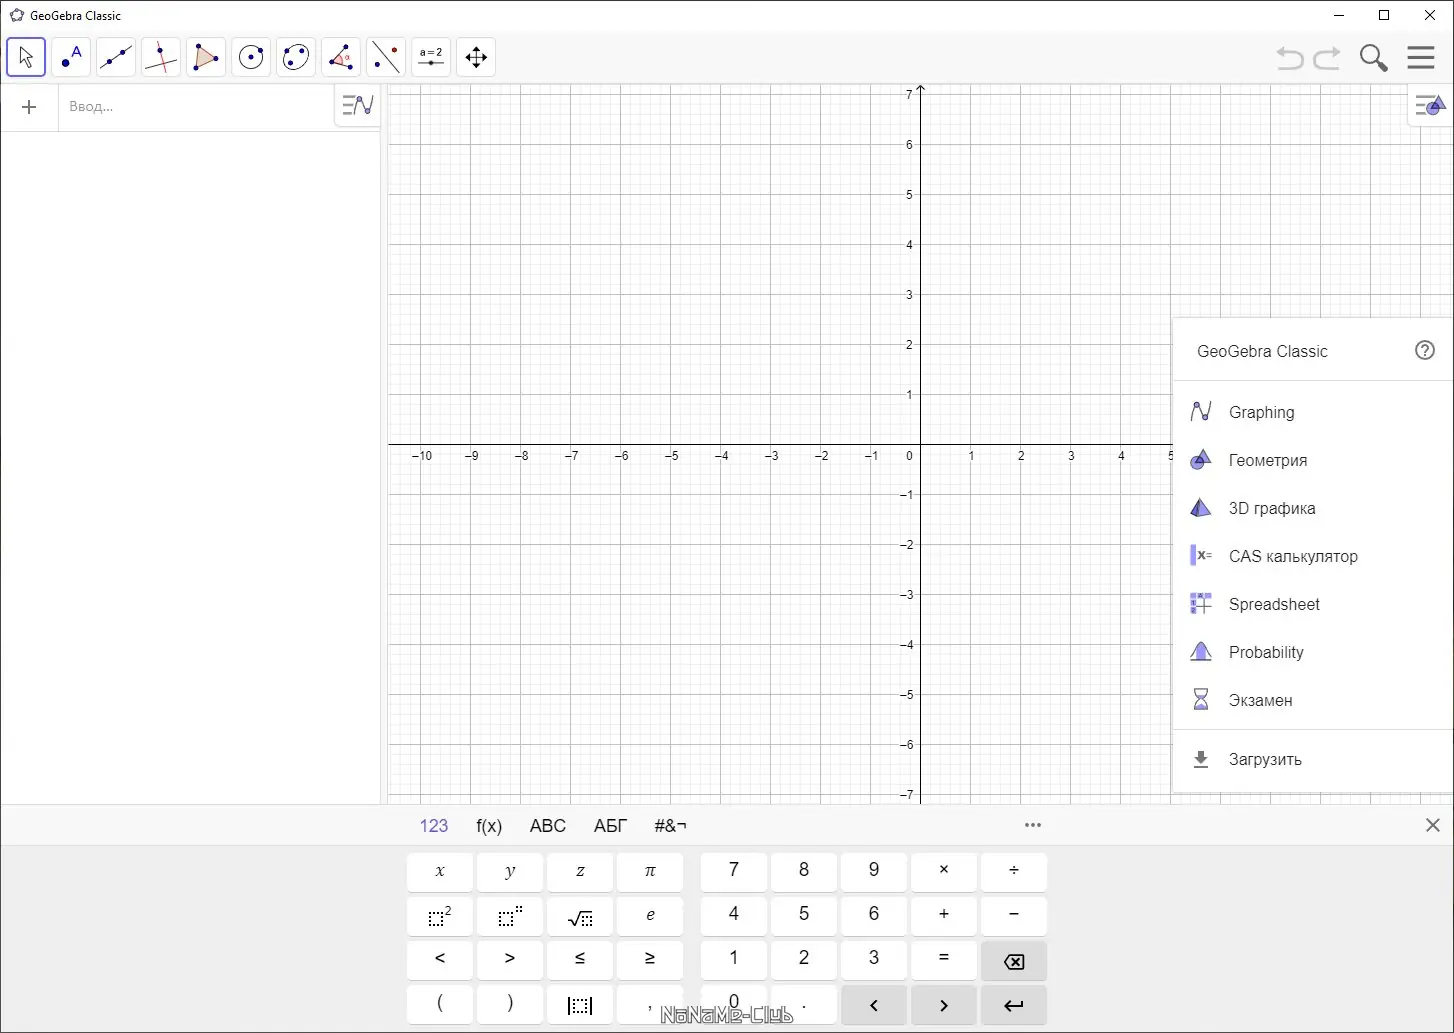Select the Circle with center tool
The image size is (1454, 1033).
click(251, 57)
